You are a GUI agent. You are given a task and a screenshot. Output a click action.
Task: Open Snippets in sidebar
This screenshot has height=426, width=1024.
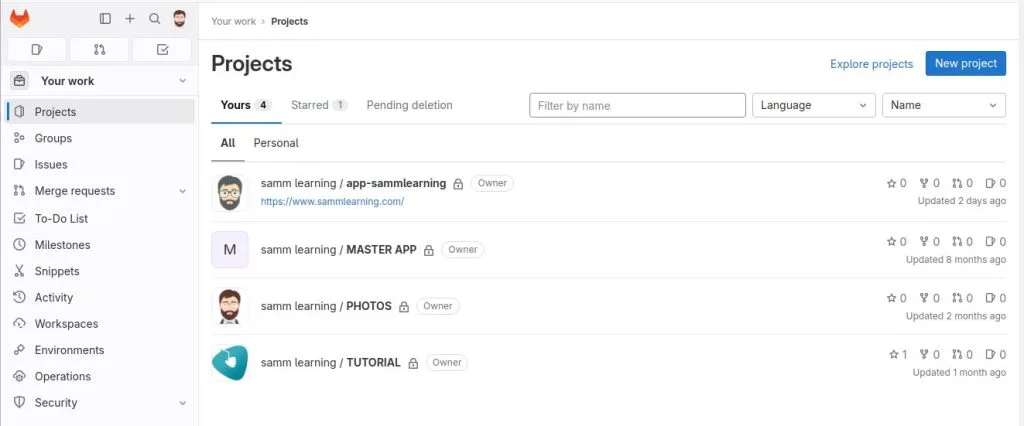click(x=101, y=270)
